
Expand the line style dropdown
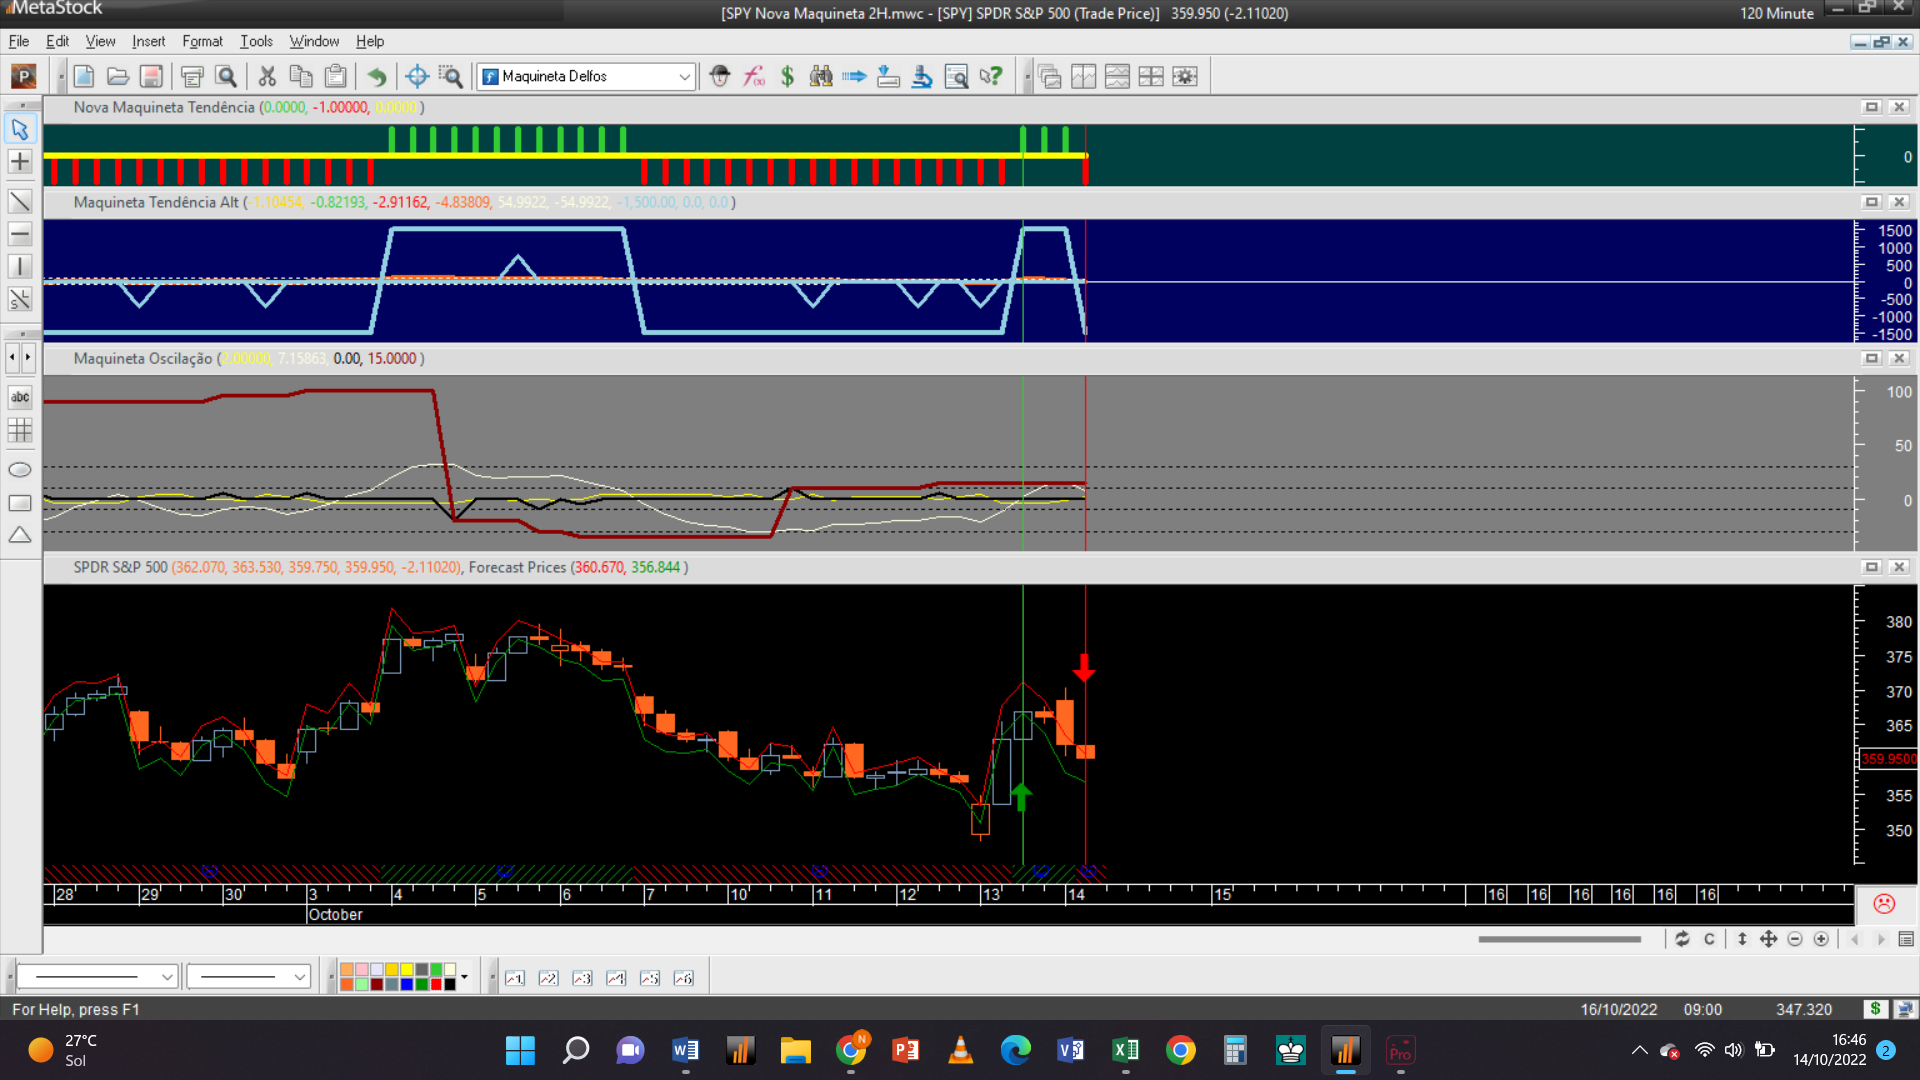(167, 977)
